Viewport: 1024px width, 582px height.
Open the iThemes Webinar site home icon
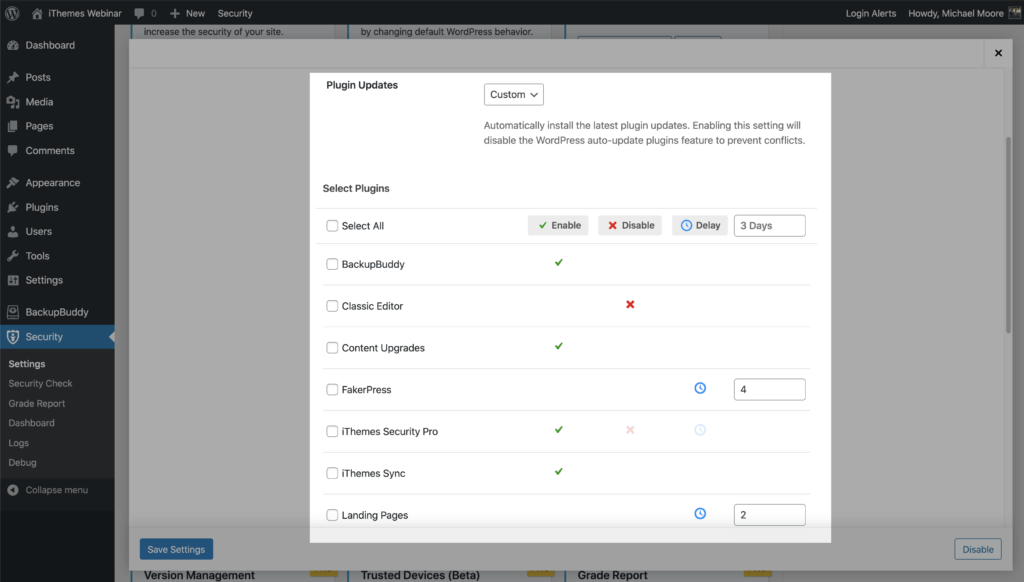pos(37,13)
